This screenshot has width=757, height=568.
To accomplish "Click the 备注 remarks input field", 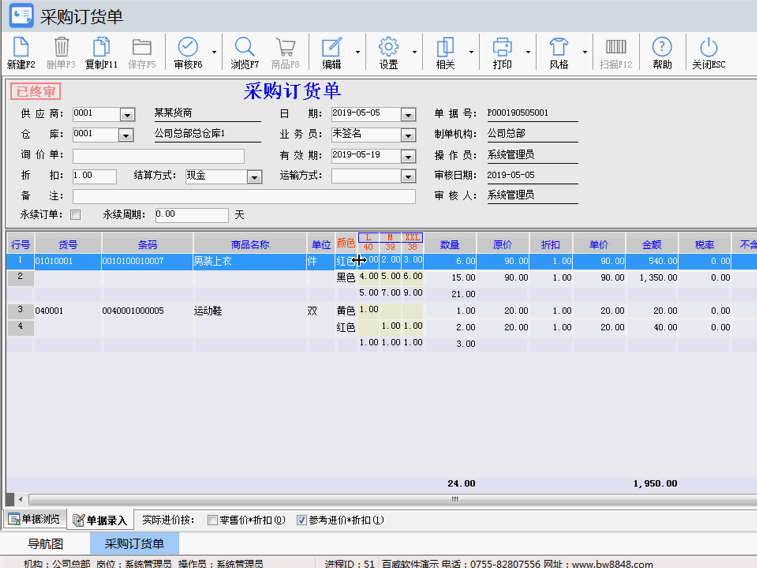I will point(243,196).
